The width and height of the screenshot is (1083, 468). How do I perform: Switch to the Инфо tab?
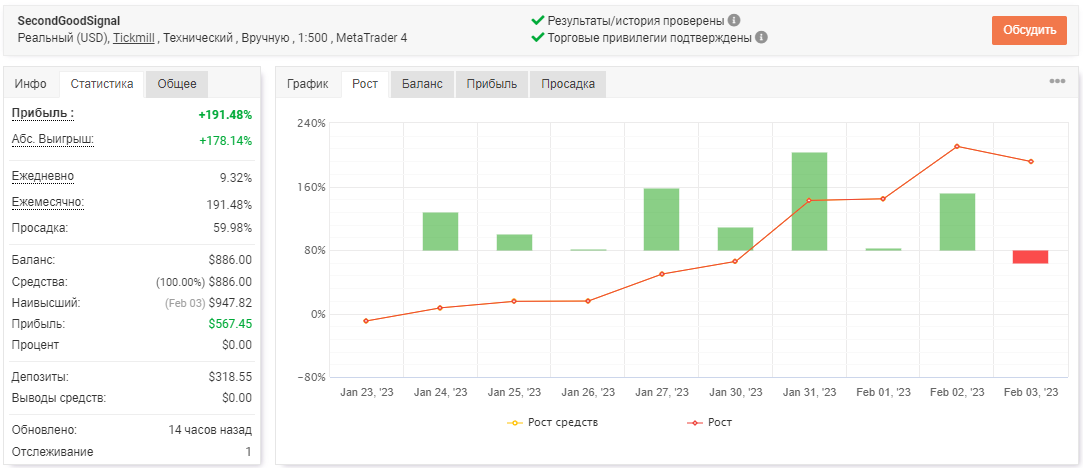pyautogui.click(x=31, y=84)
